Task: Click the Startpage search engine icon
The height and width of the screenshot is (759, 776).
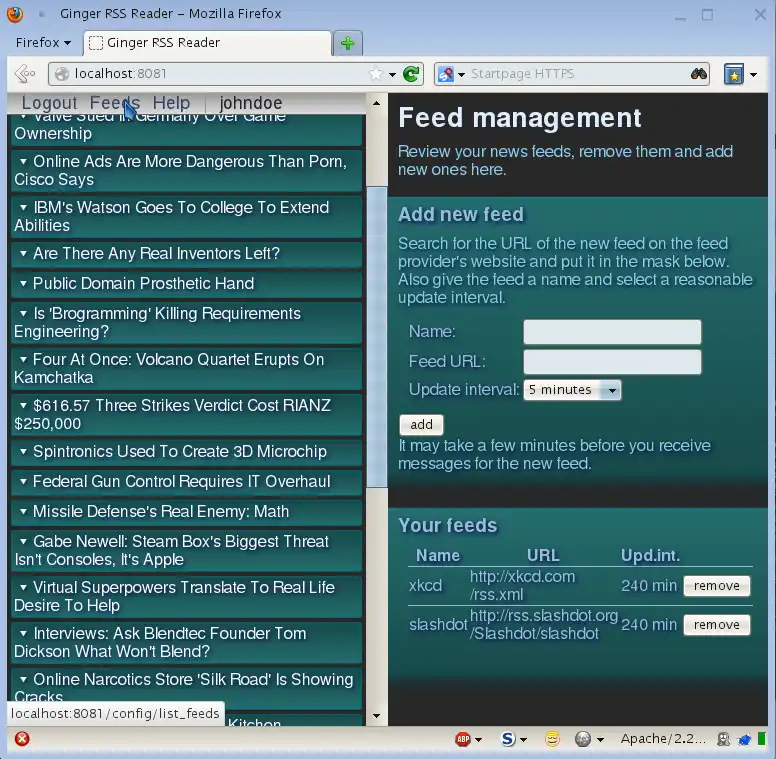Action: [446, 74]
